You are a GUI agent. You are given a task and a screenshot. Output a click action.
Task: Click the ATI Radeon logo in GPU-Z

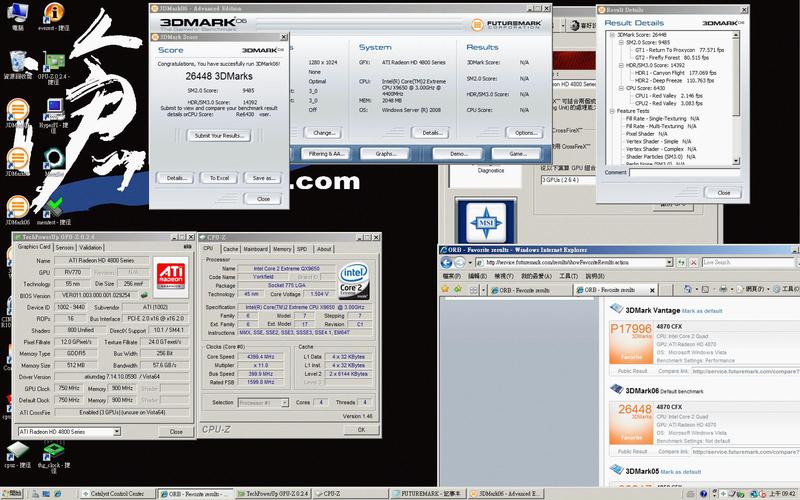click(170, 277)
